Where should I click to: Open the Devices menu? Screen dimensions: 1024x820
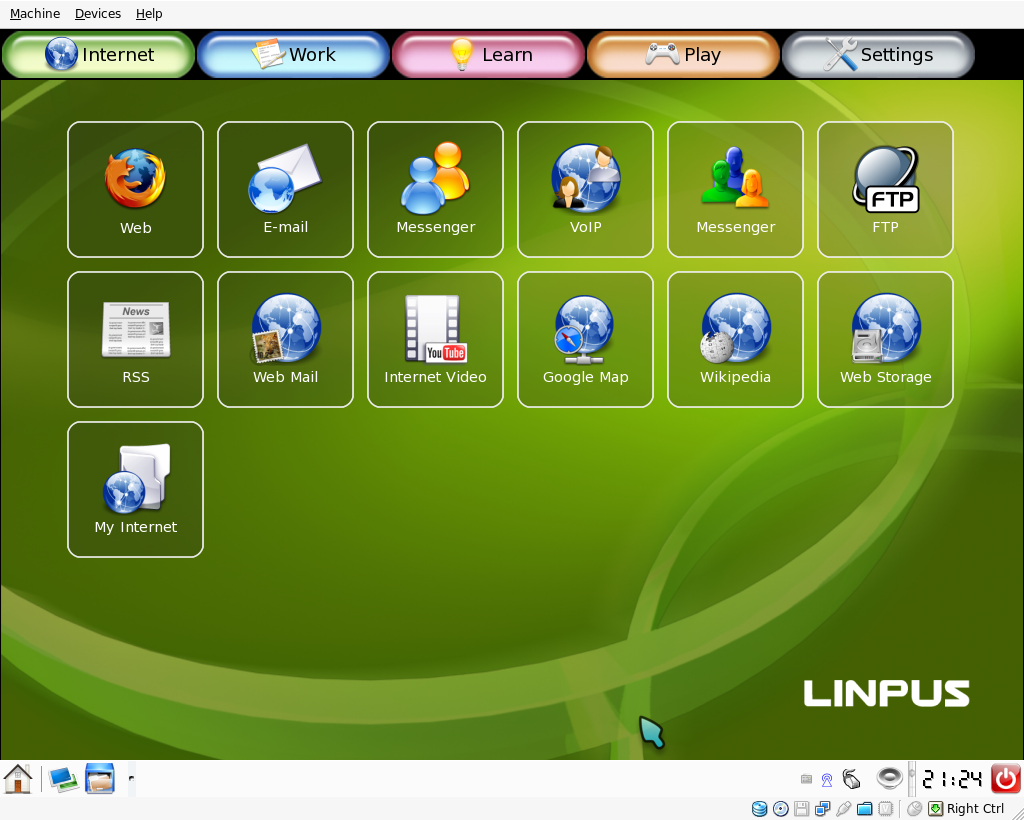coord(97,13)
